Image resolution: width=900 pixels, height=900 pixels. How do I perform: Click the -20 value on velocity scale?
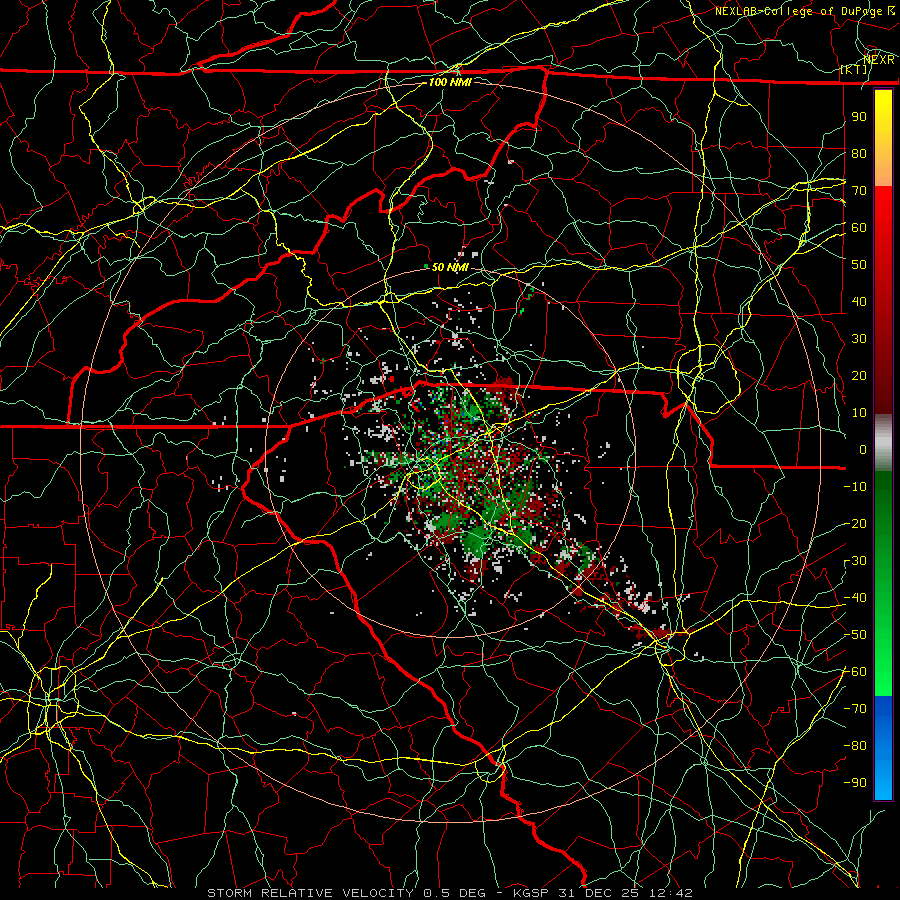pos(855,524)
